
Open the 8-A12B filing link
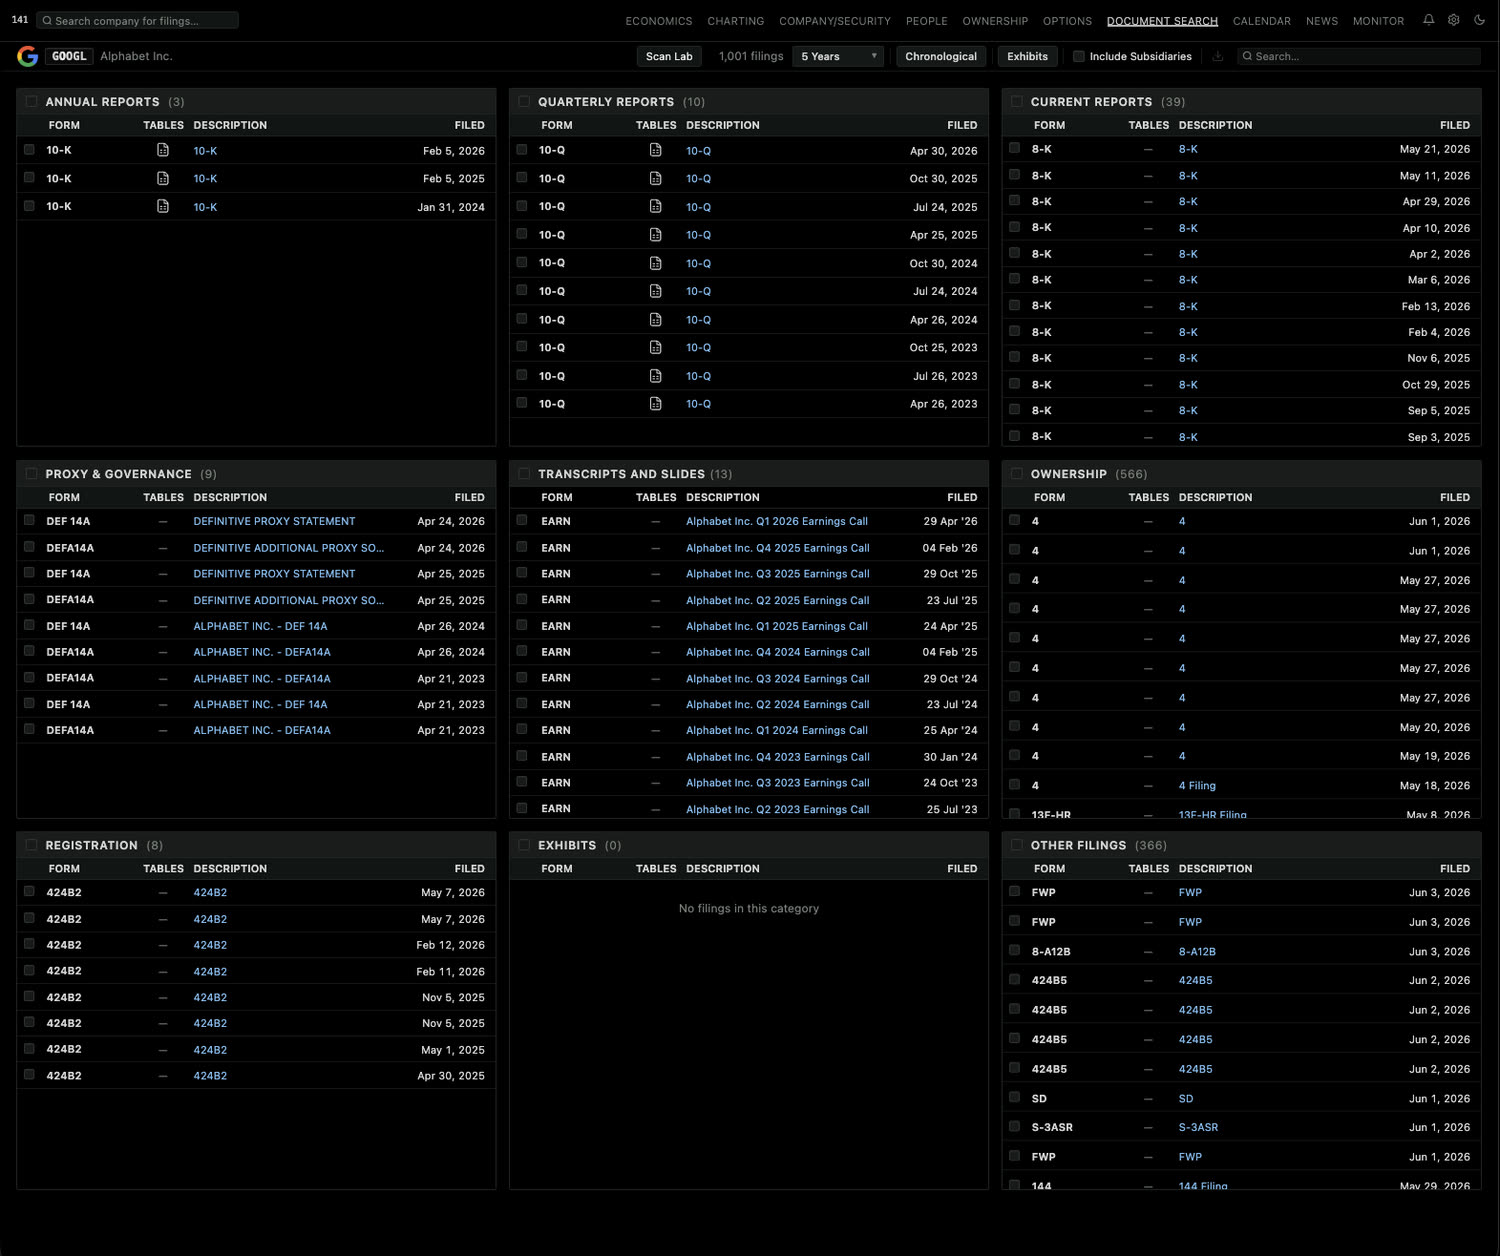1197,951
